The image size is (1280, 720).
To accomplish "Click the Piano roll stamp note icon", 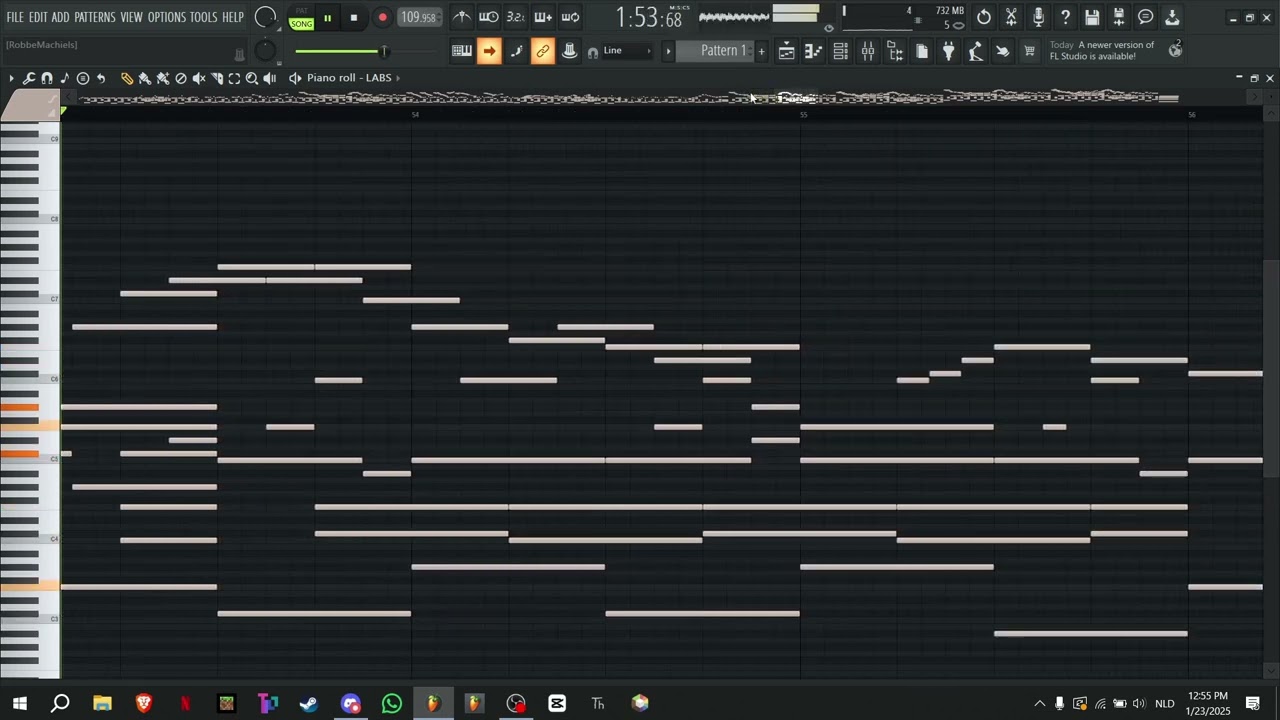I will [65, 78].
